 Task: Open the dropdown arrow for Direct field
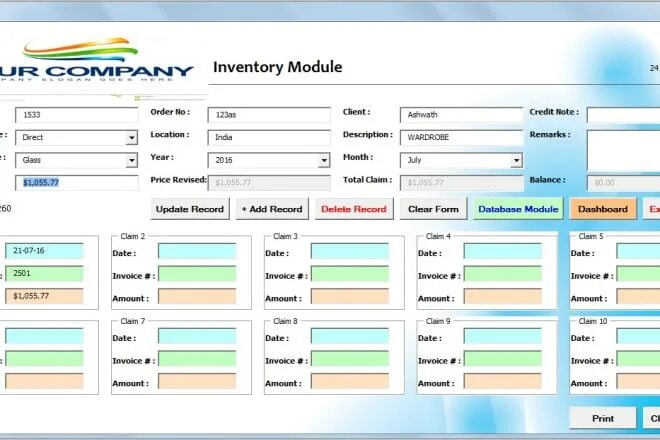132,138
